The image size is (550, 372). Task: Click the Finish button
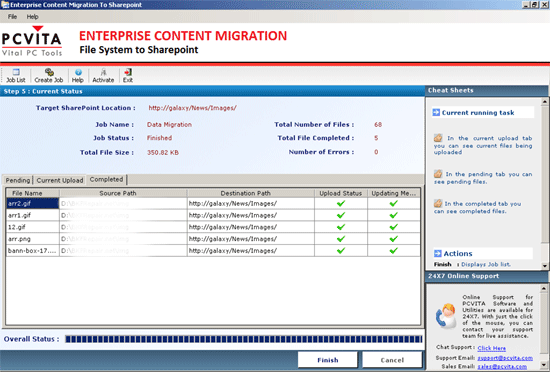(328, 360)
